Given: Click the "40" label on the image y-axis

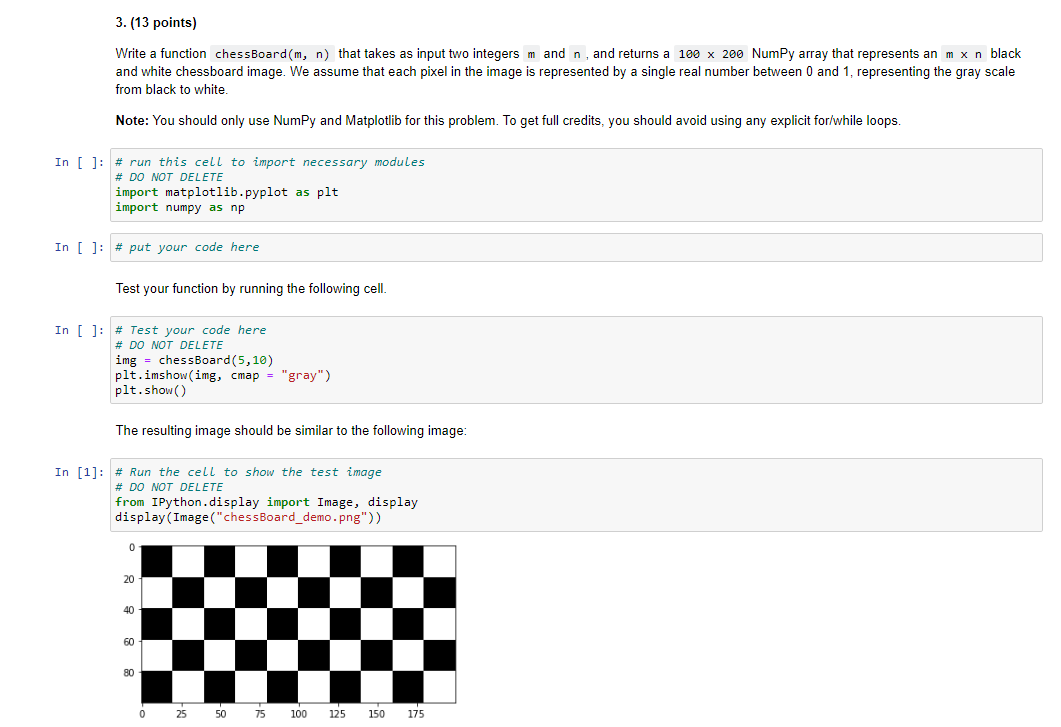Looking at the screenshot, I should tap(128, 610).
